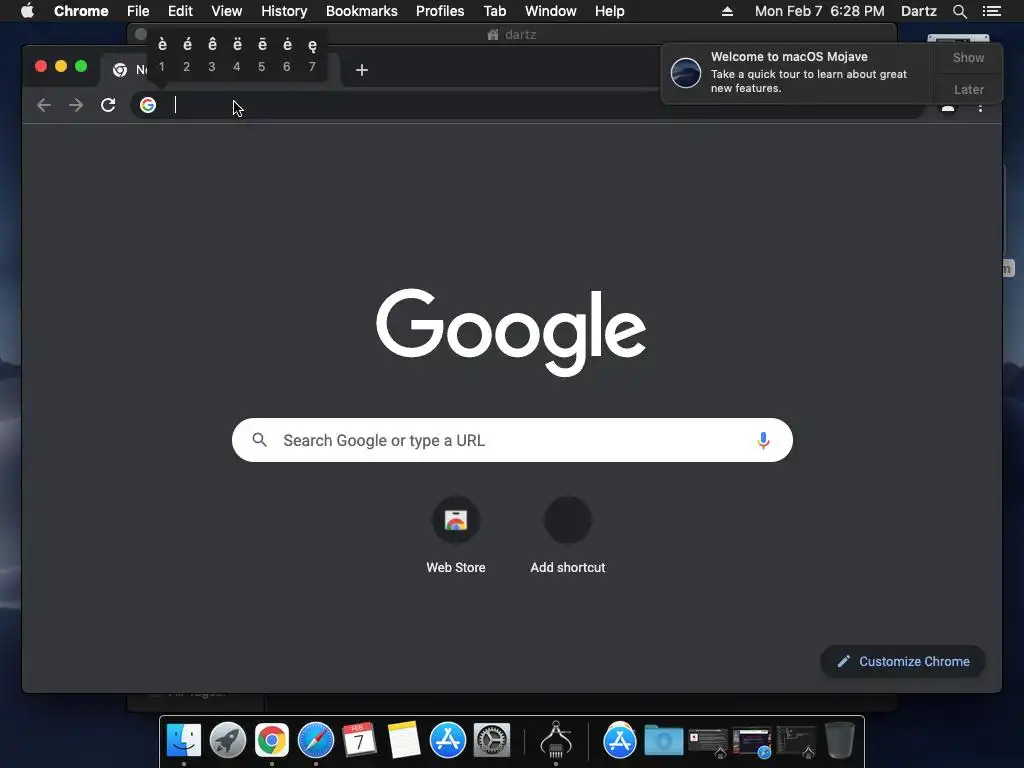Click Dartz user name in menu bar

click(919, 11)
